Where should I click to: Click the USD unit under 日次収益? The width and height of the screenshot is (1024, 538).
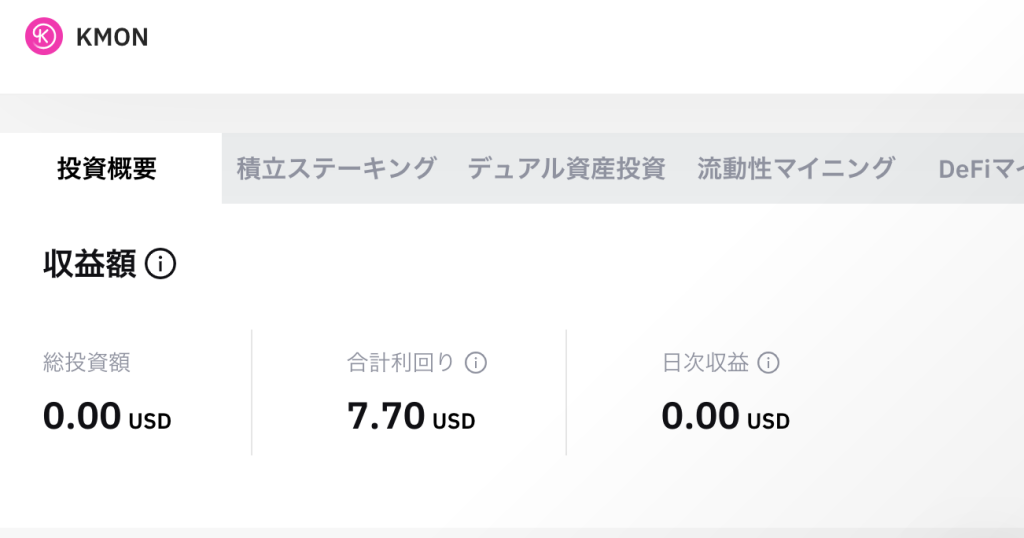click(768, 421)
